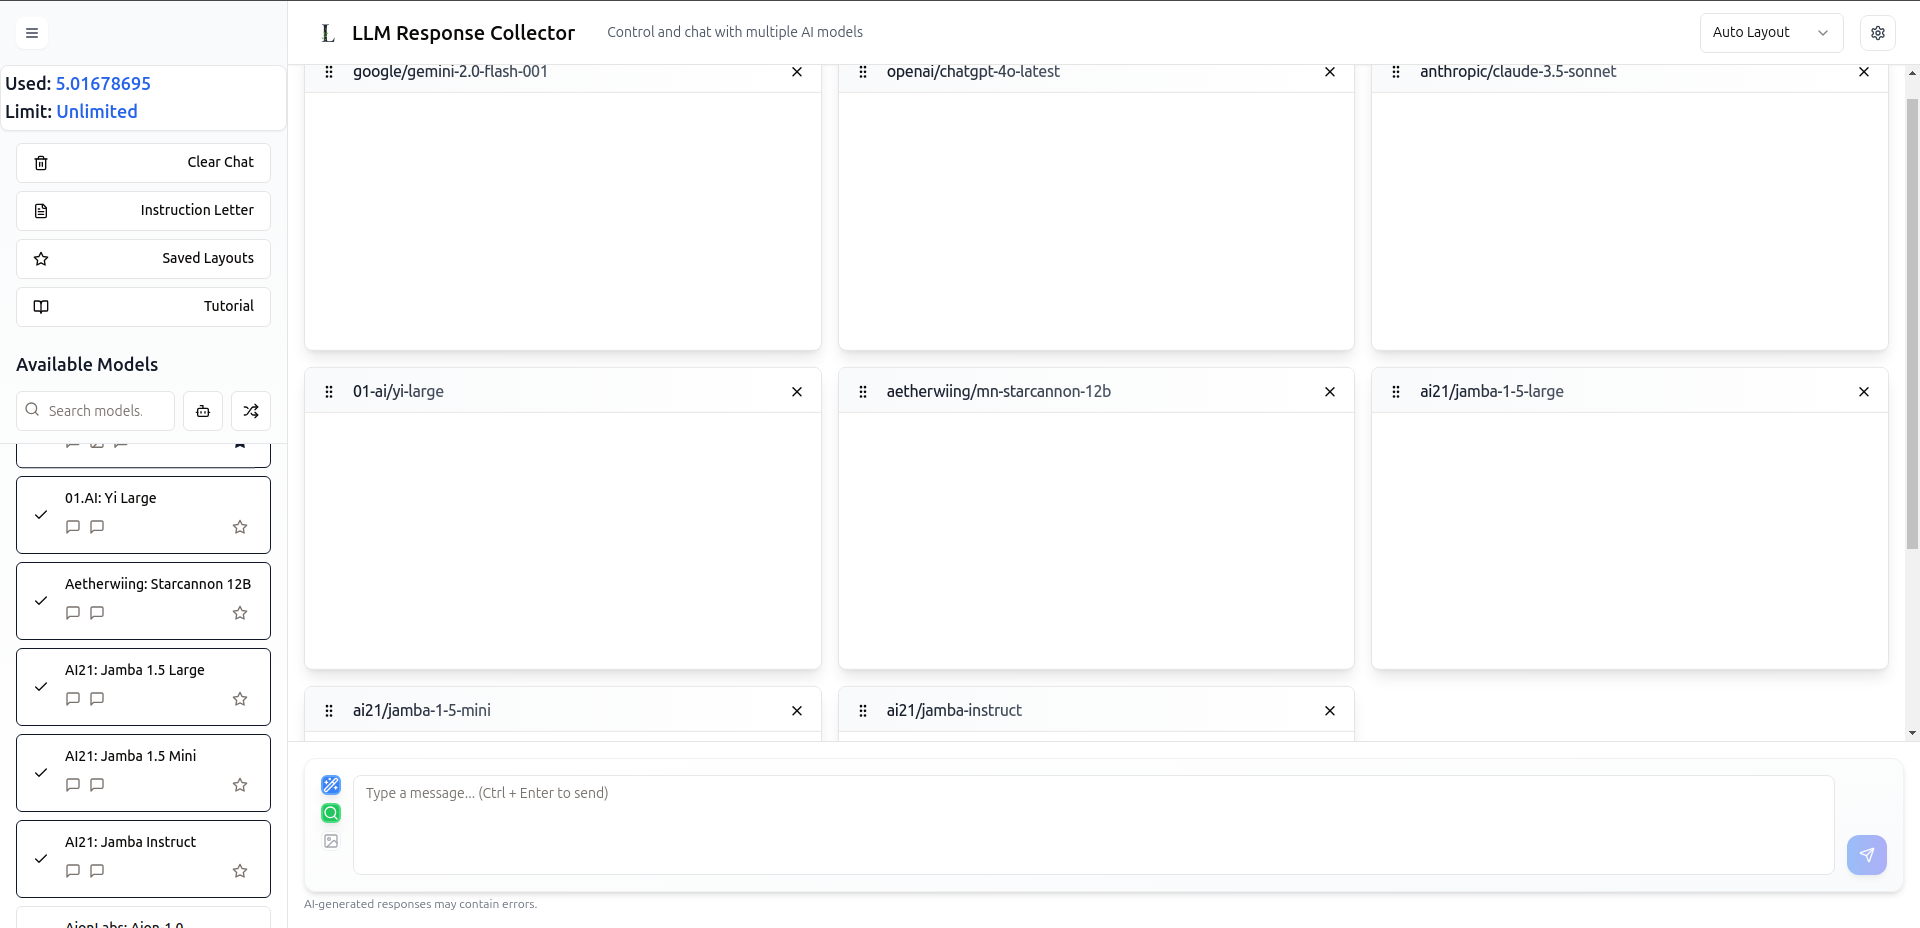1920x928 pixels.
Task: Click the shuffle icon beside model search
Action: pyautogui.click(x=251, y=411)
